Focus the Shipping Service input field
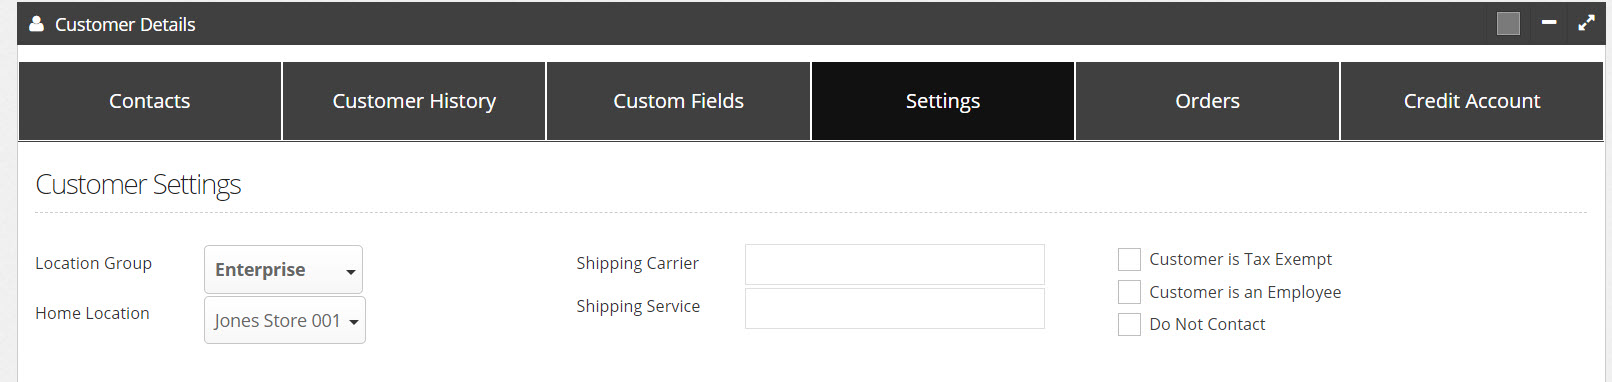The height and width of the screenshot is (382, 1612). [x=895, y=308]
